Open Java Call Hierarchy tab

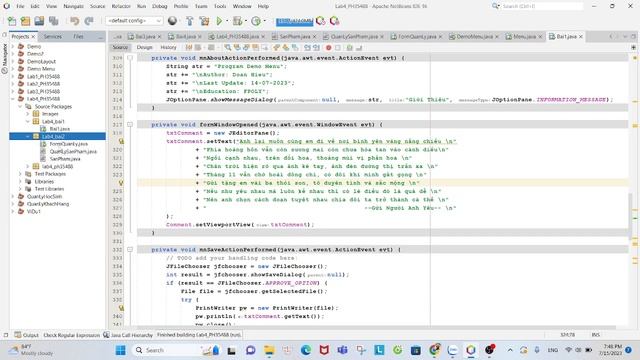click(x=128, y=335)
